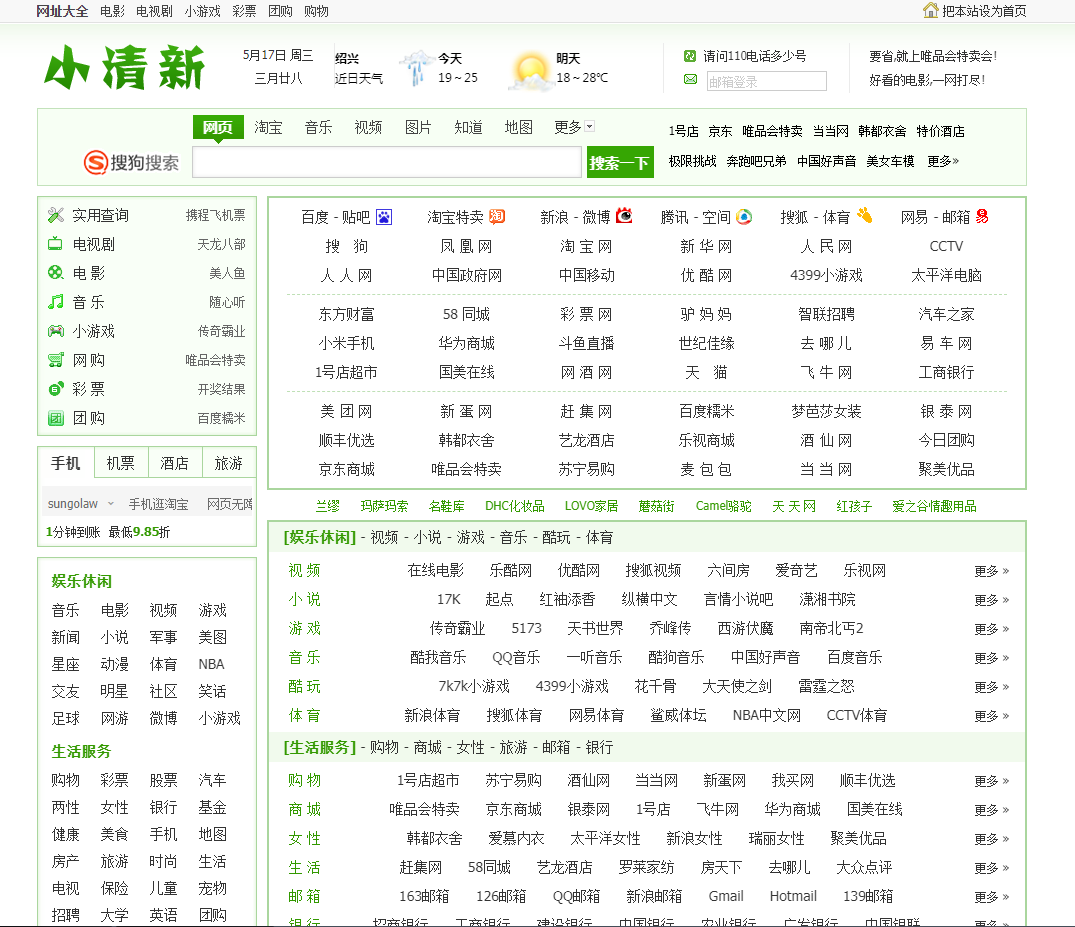Open the Gmail link in 邮箱 row
1075x927 pixels.
pyautogui.click(x=726, y=896)
